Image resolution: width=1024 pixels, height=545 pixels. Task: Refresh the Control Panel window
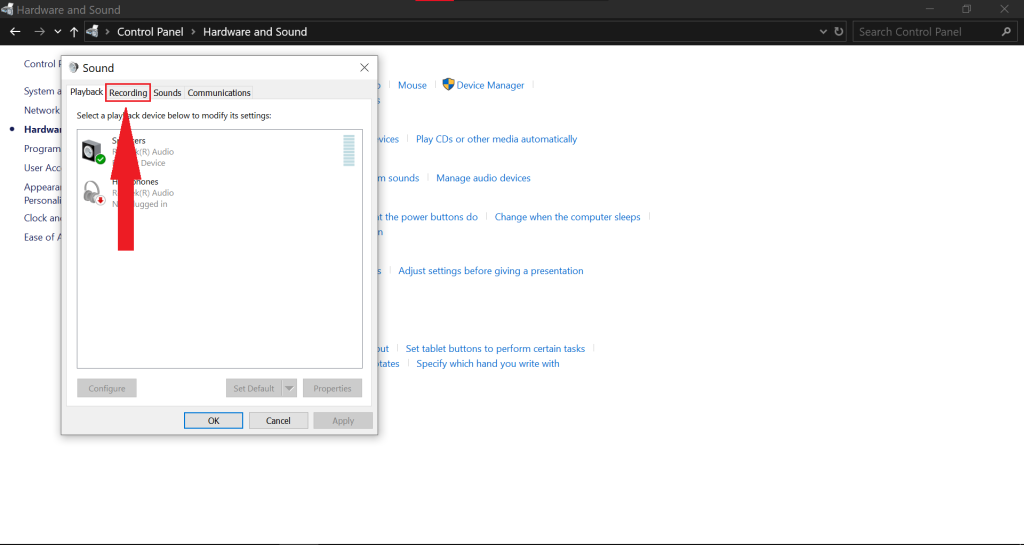[839, 31]
